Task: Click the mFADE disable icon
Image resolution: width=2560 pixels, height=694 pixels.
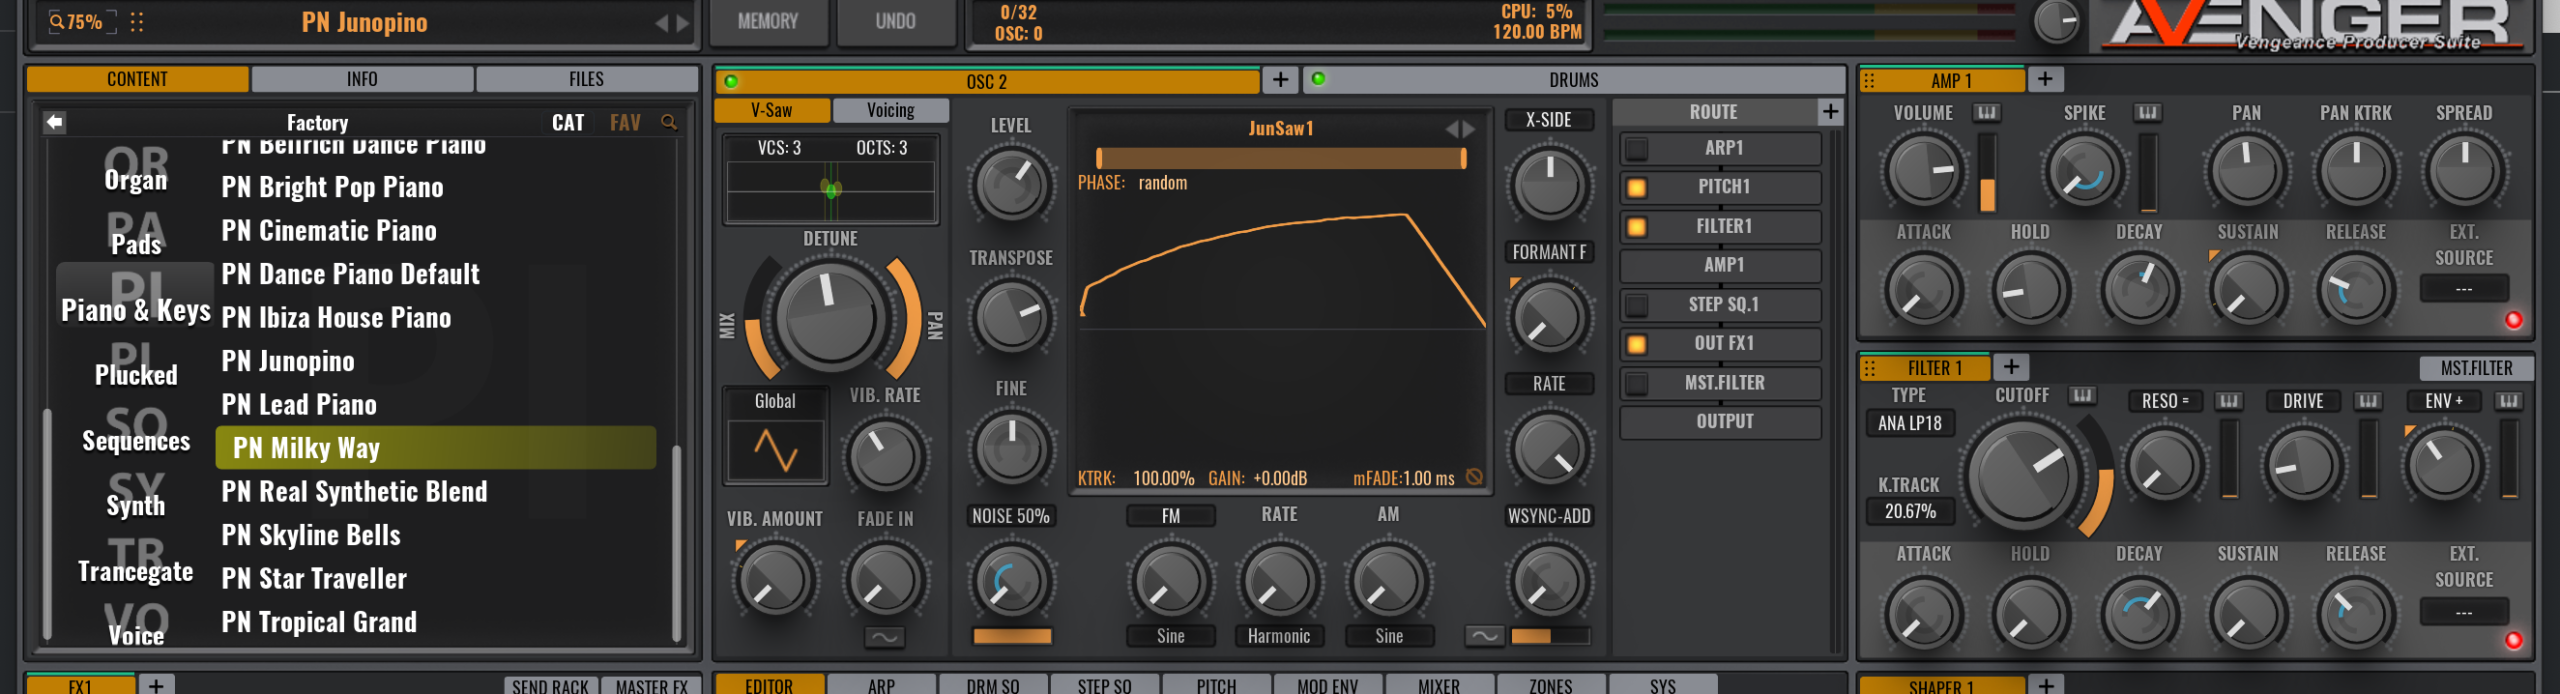Action: (x=1474, y=477)
